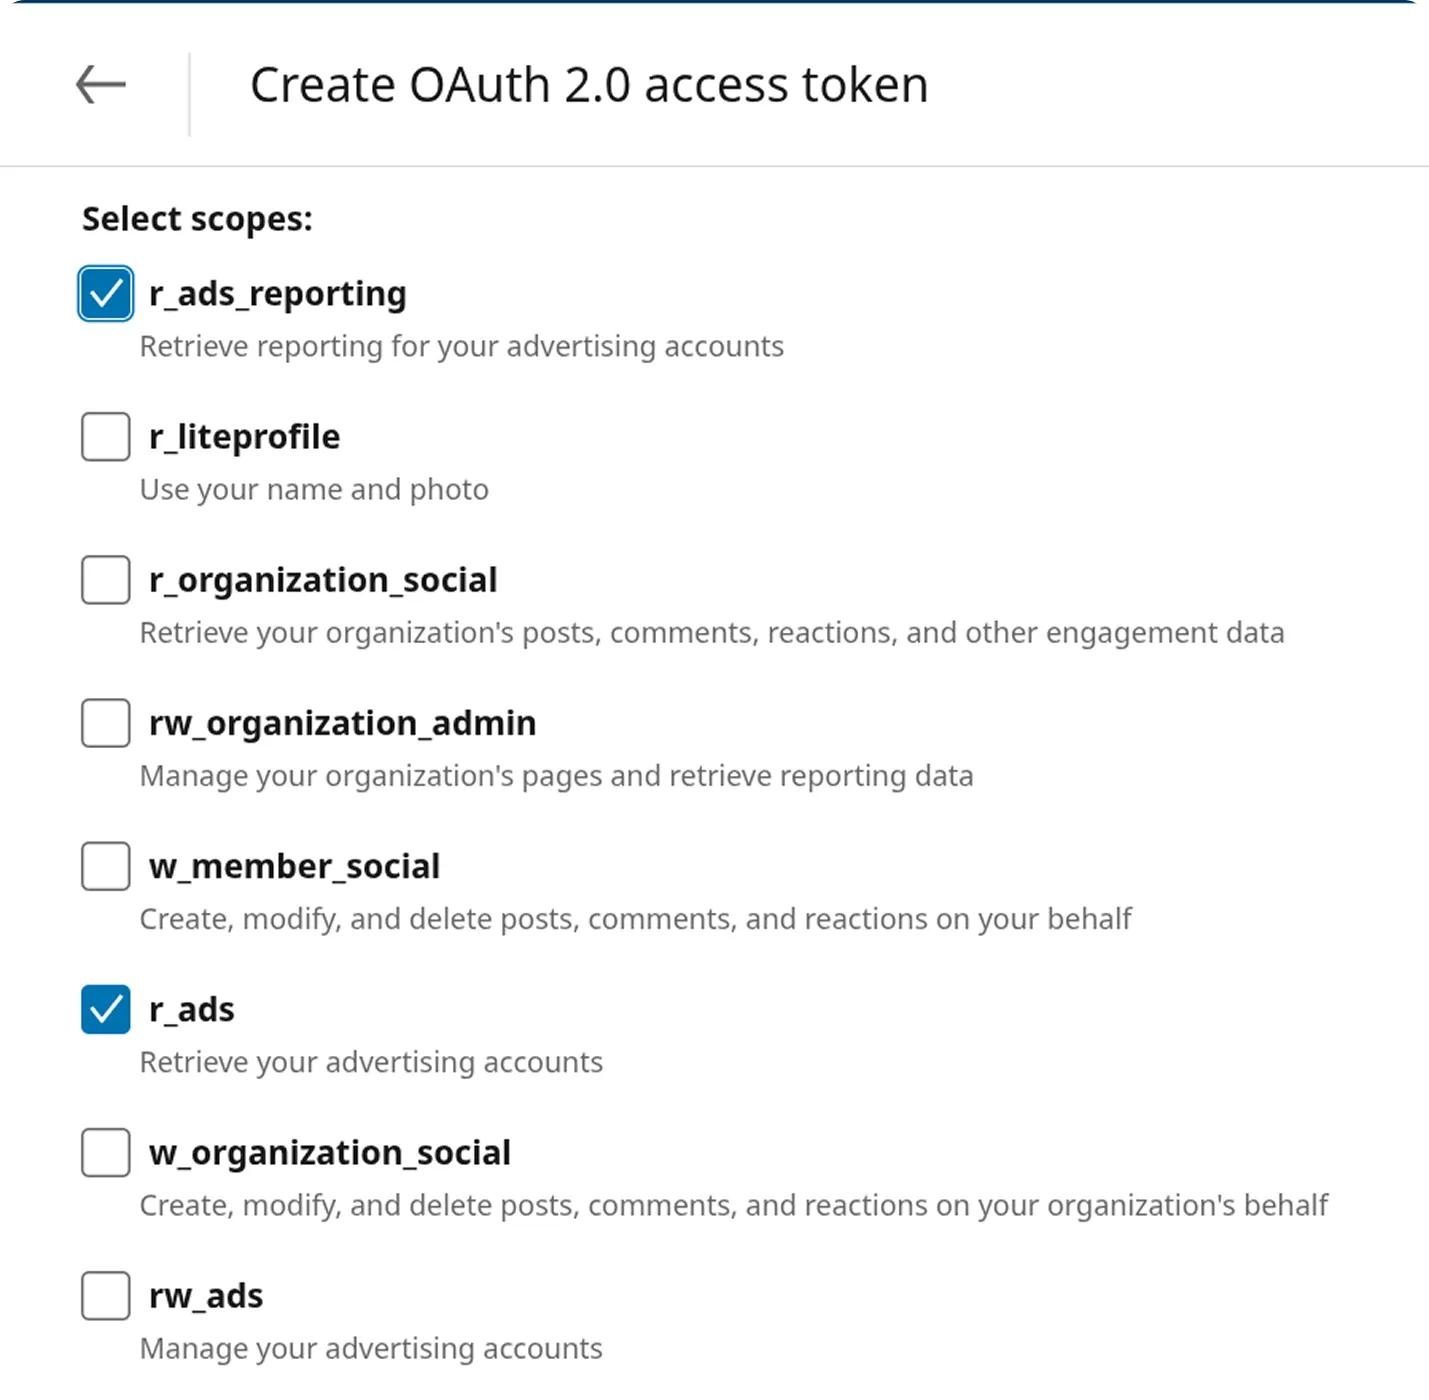Click the back arrow icon

click(101, 85)
